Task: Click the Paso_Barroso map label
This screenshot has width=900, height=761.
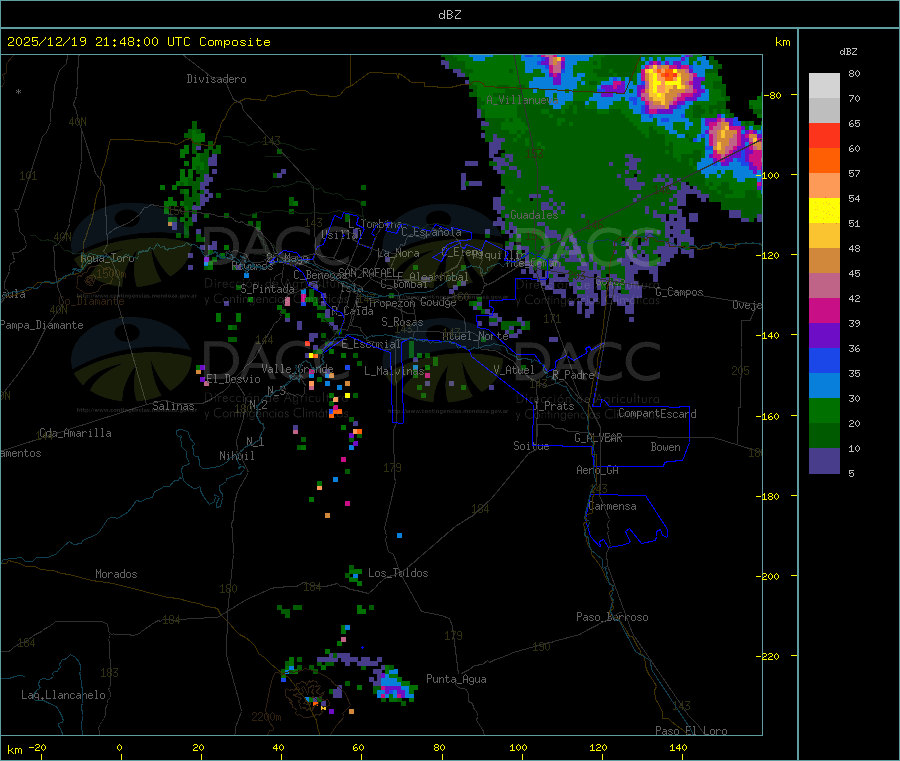Action: pyautogui.click(x=612, y=617)
